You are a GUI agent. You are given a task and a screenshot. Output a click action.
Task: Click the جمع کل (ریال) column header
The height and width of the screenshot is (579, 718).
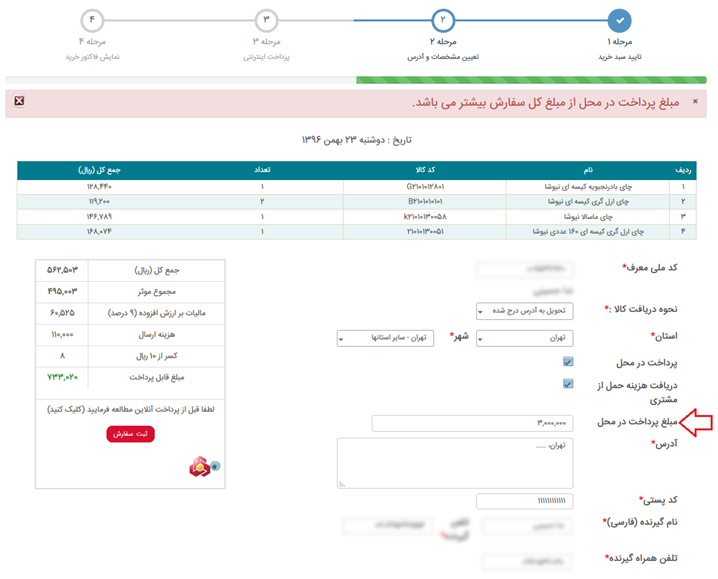[x=99, y=170]
